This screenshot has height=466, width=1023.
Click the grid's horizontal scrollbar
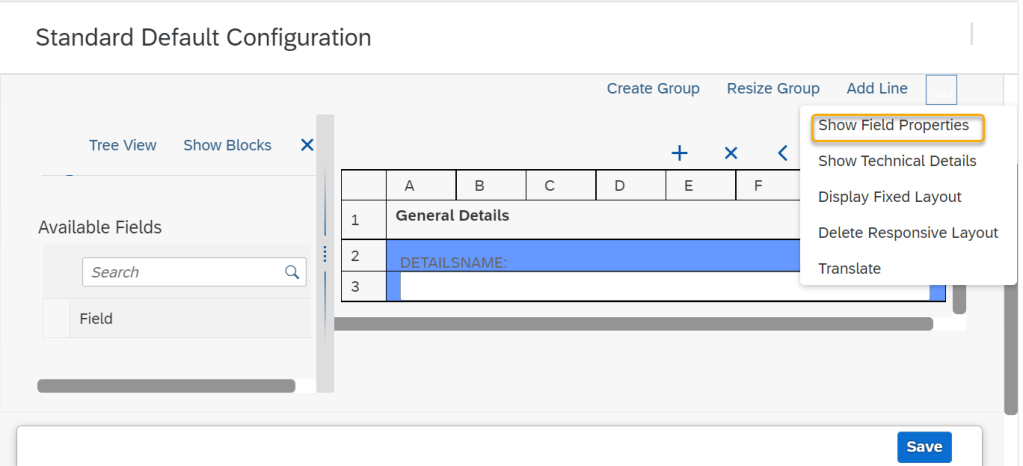(x=636, y=324)
